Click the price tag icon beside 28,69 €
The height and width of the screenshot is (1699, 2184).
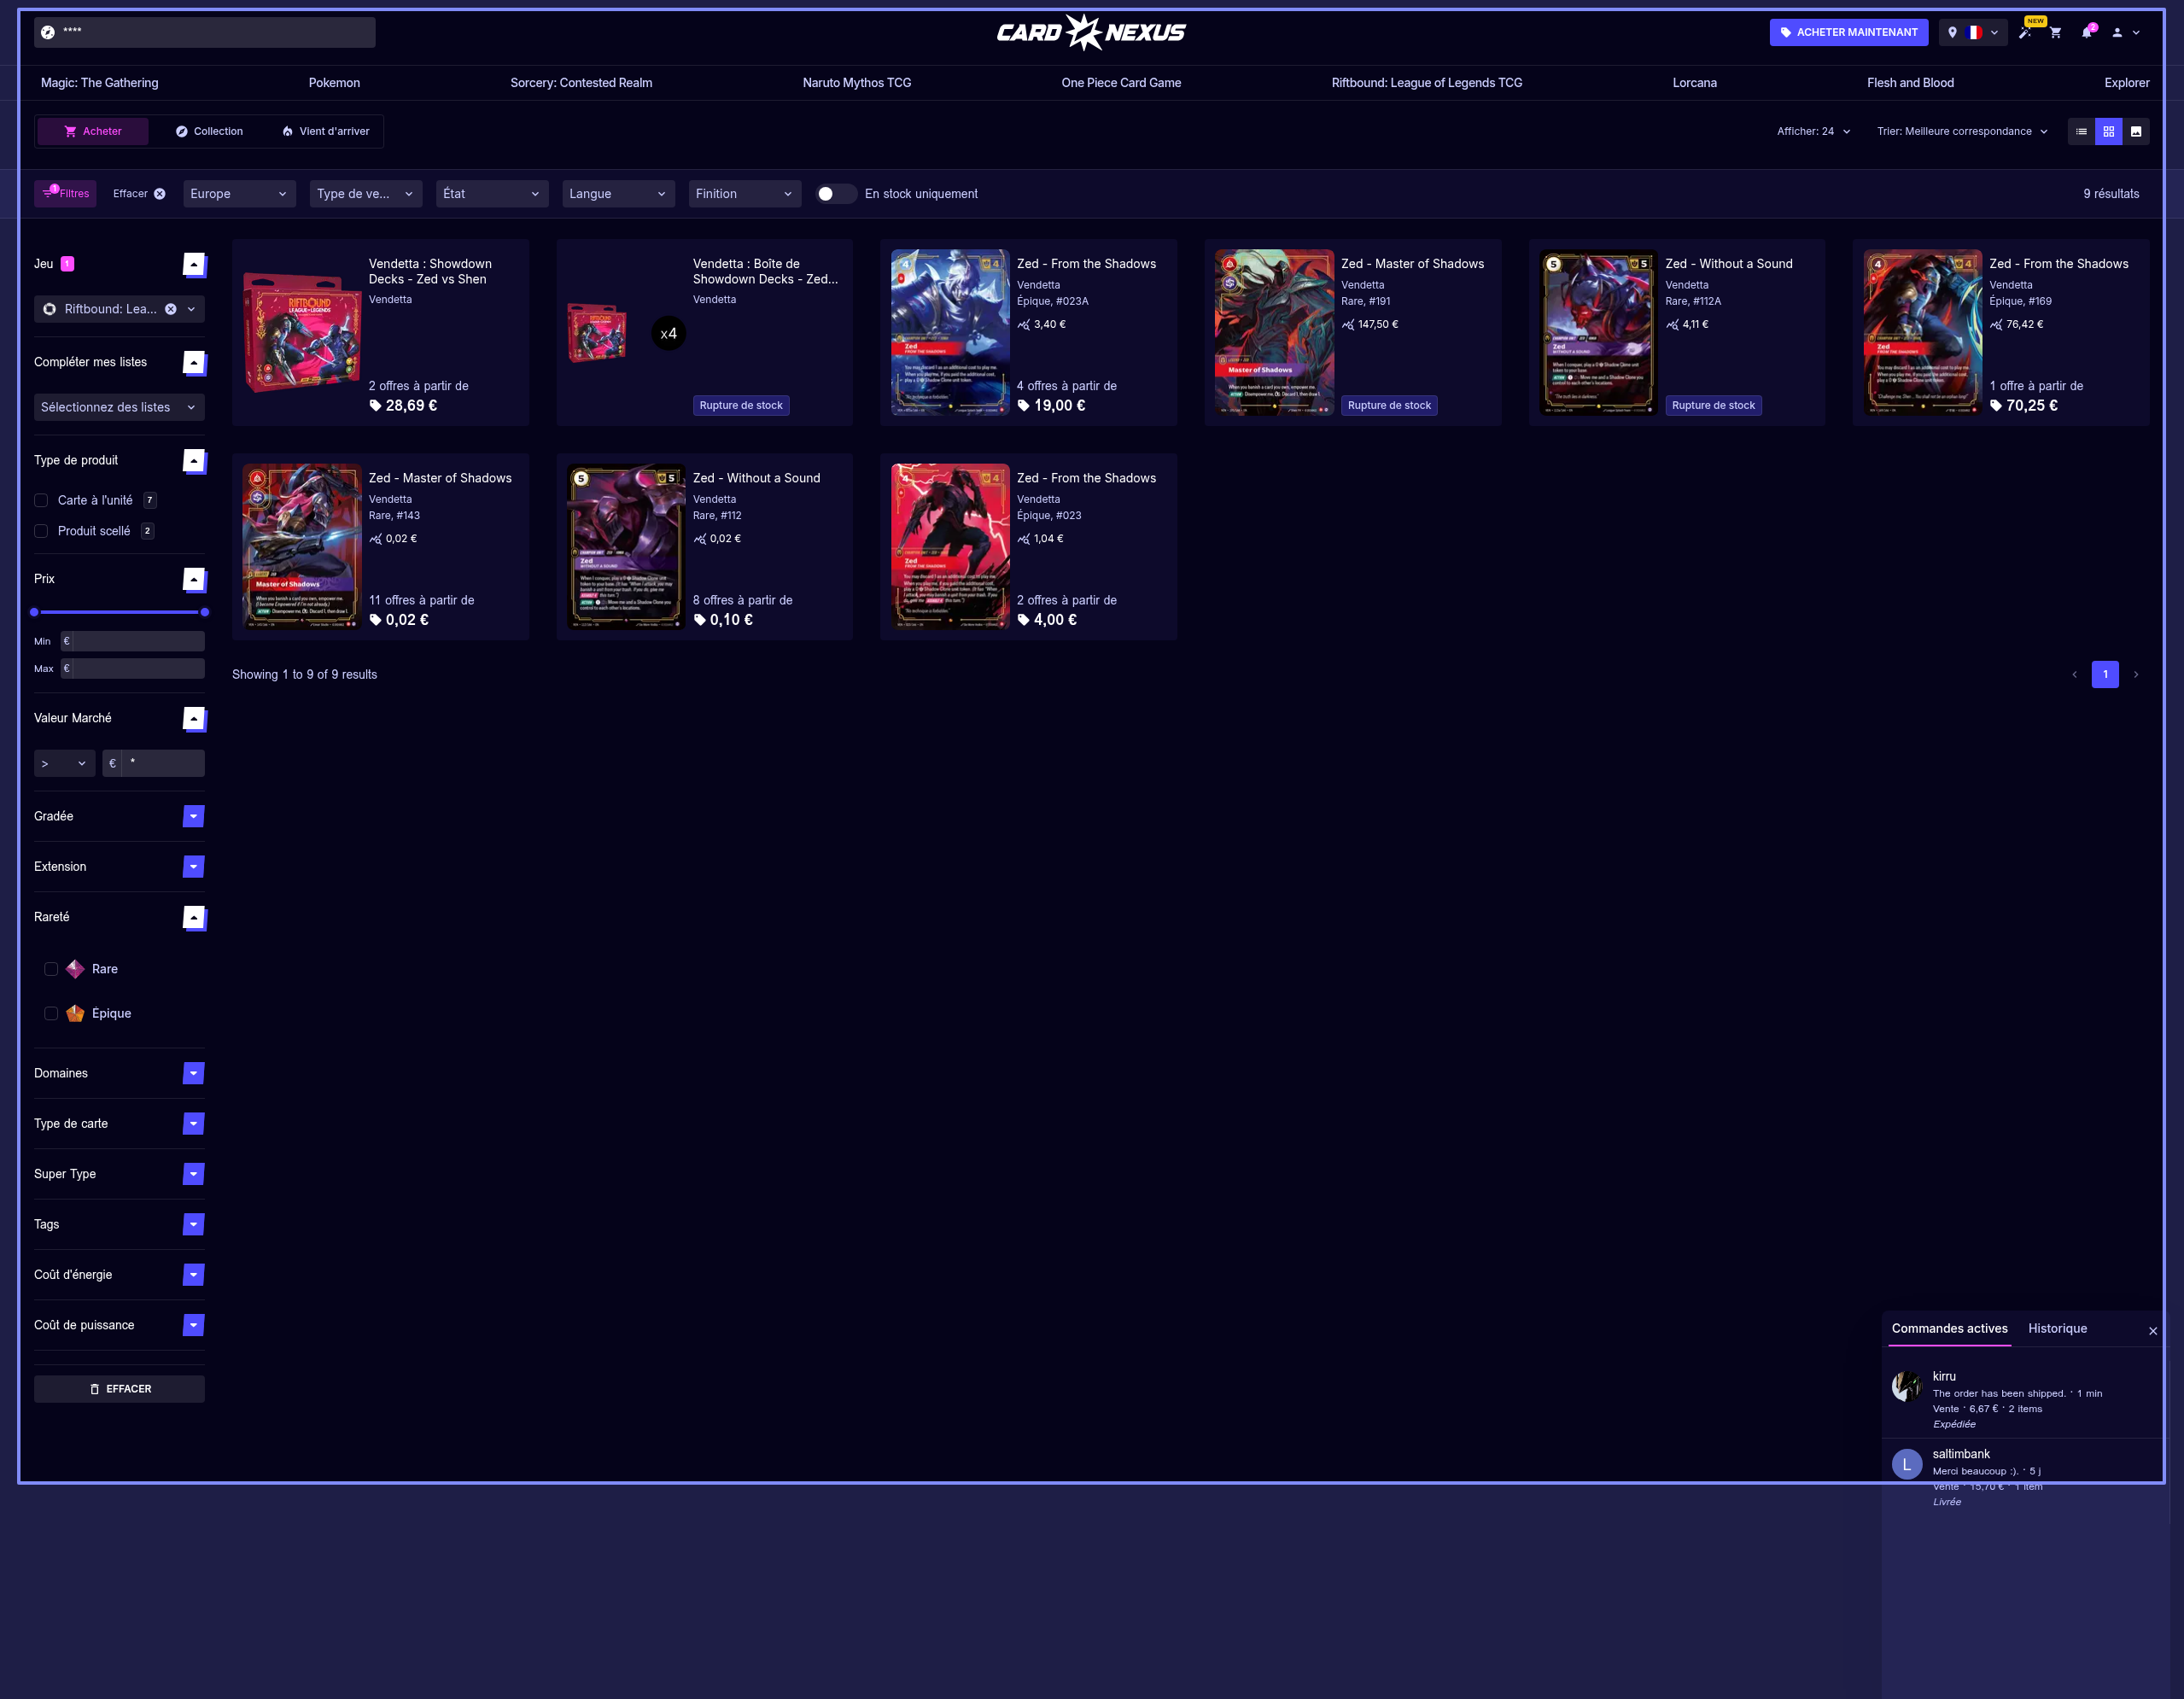tap(375, 405)
